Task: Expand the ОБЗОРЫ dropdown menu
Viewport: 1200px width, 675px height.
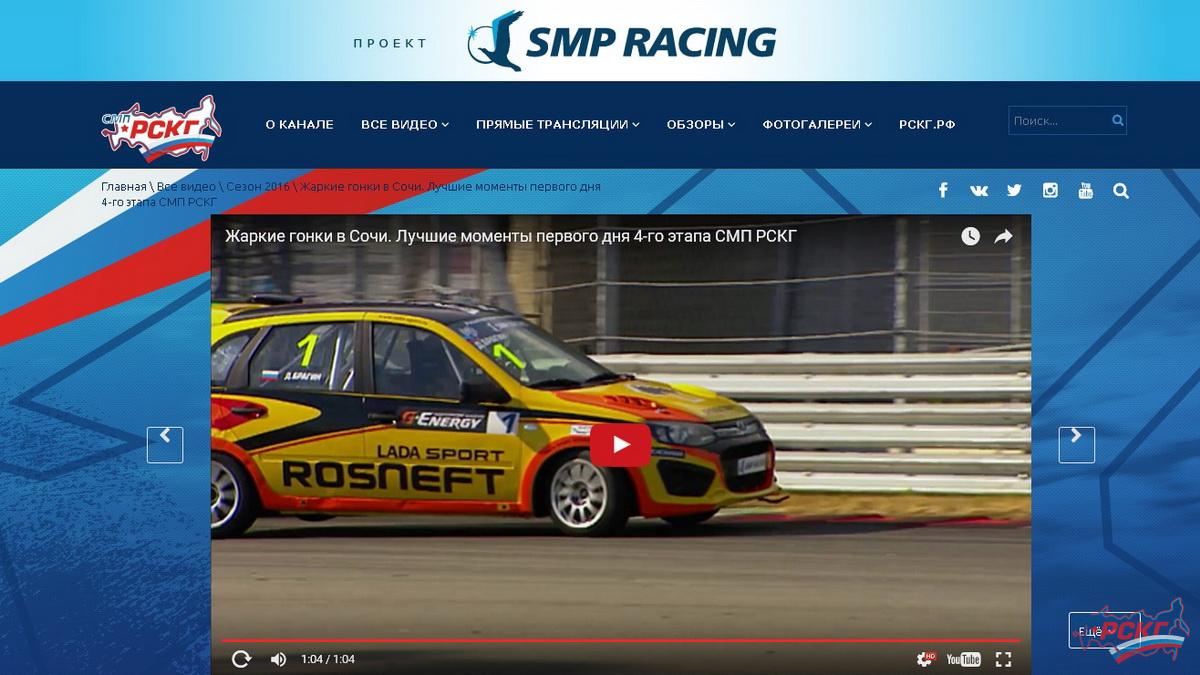Action: (x=701, y=125)
